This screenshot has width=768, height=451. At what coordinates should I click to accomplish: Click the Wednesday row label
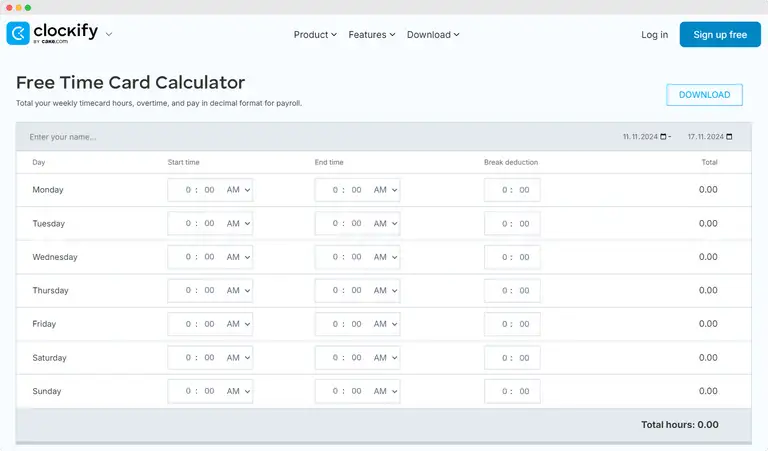pyautogui.click(x=55, y=257)
